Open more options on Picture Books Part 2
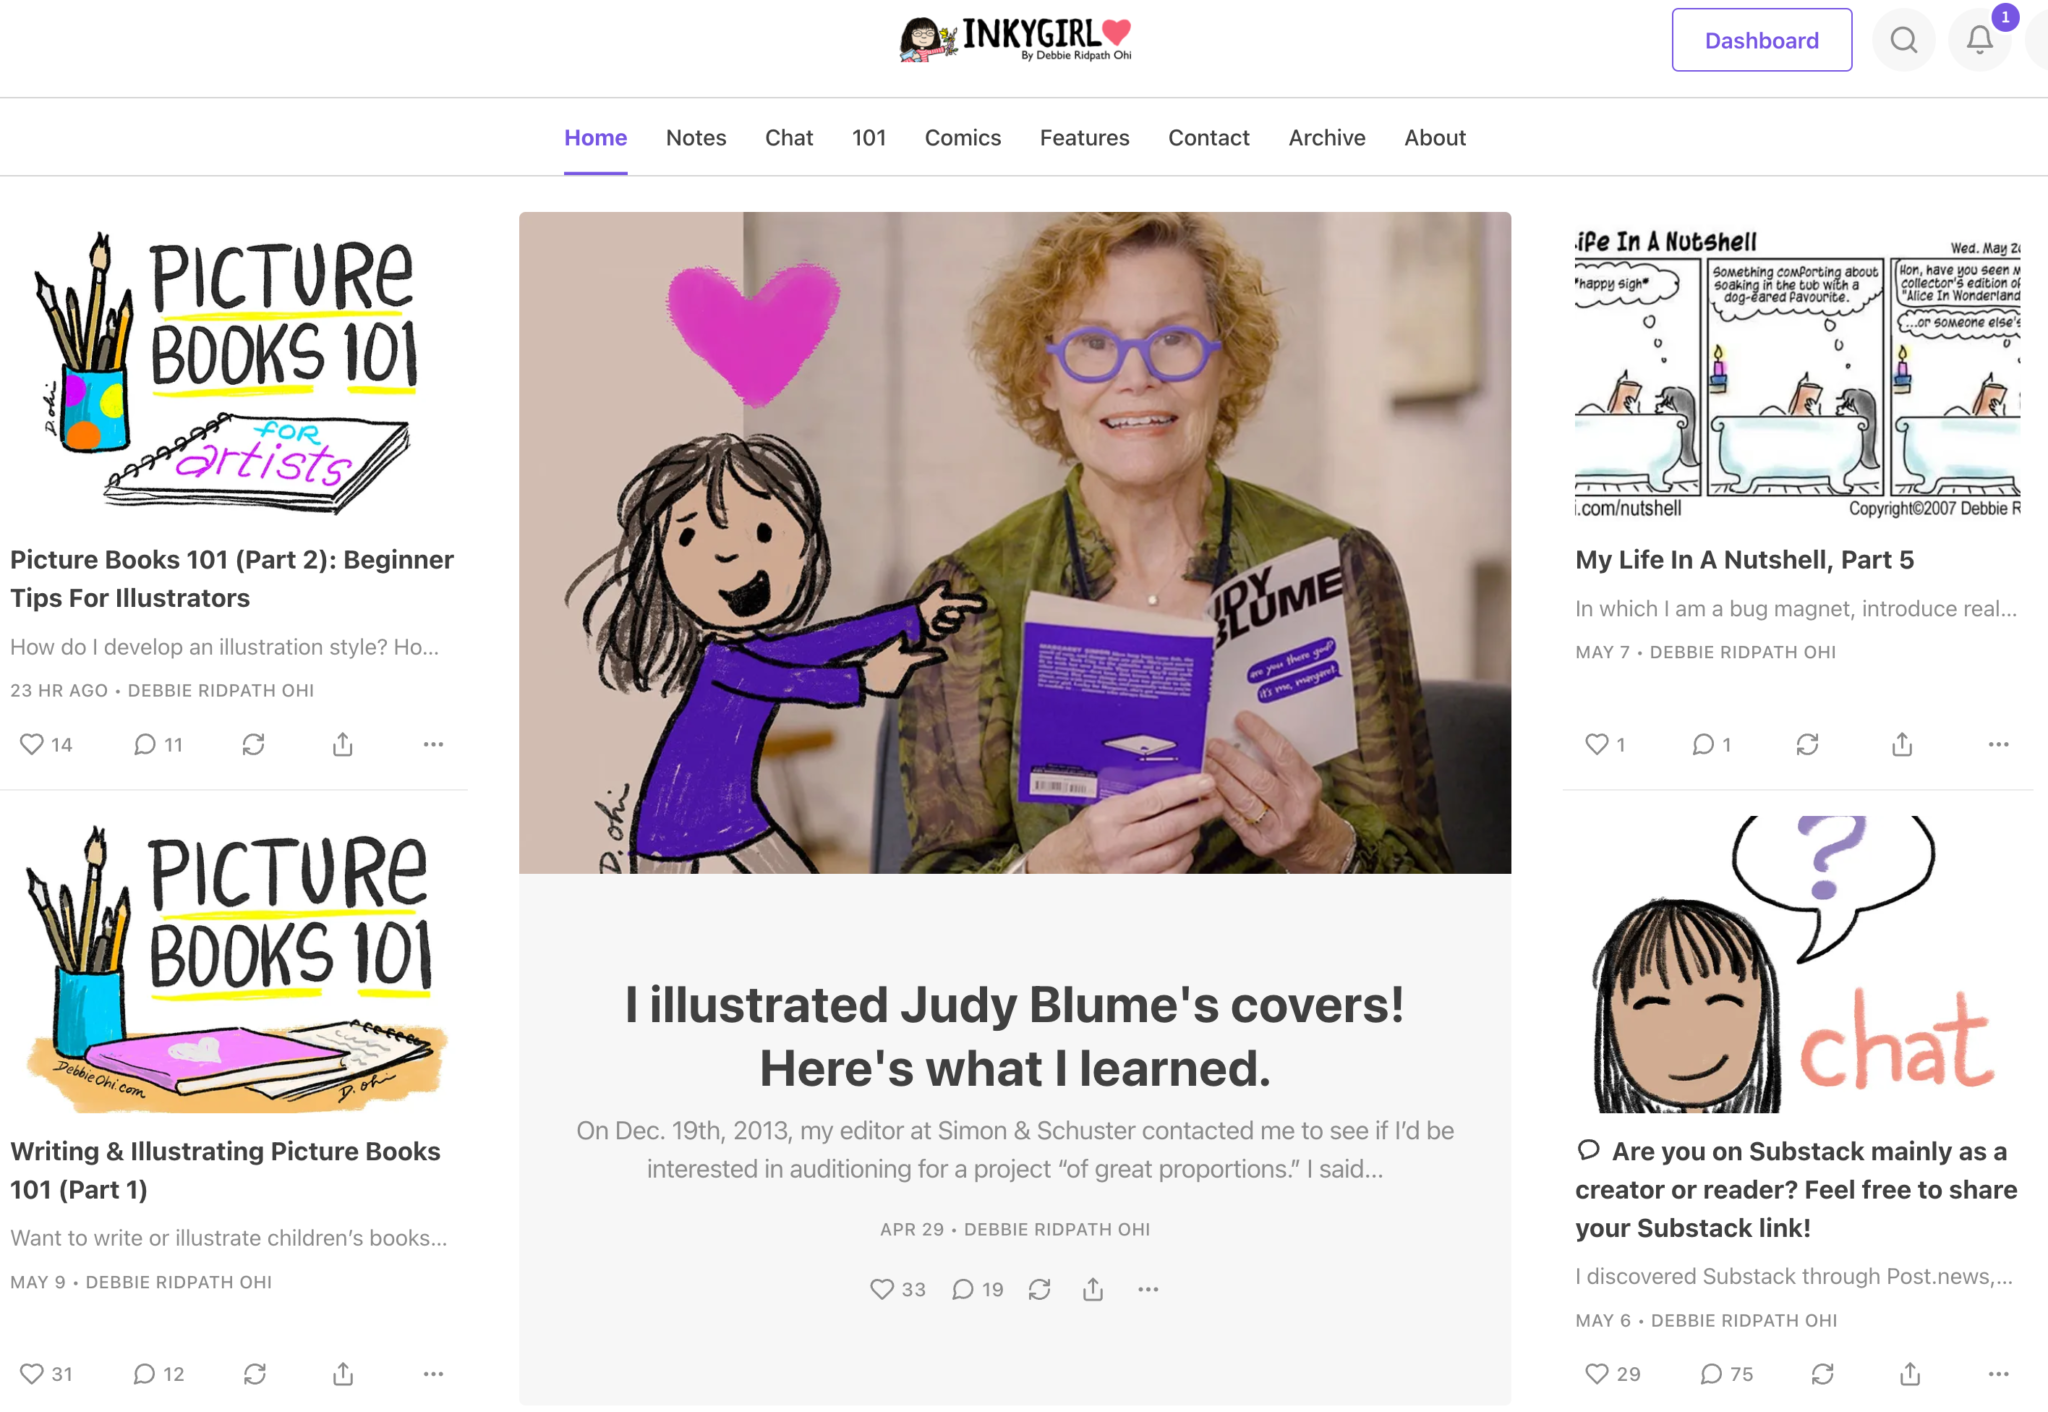 [433, 744]
